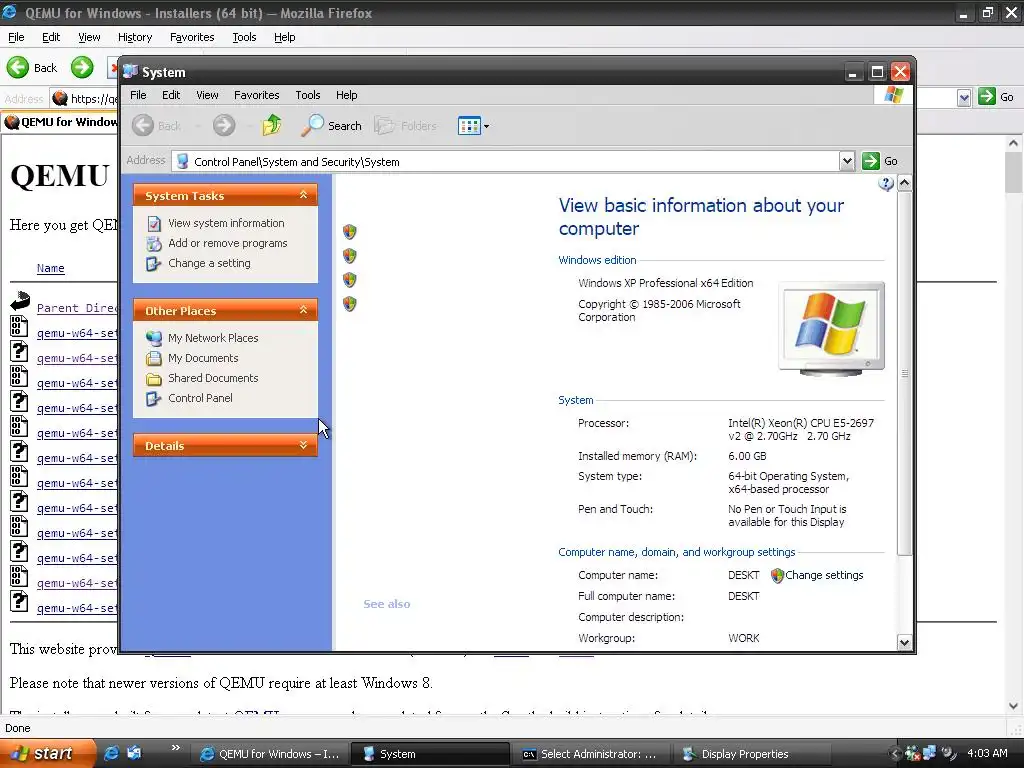Click the Shared Documents folder icon
This screenshot has width=1024, height=768.
coord(154,378)
